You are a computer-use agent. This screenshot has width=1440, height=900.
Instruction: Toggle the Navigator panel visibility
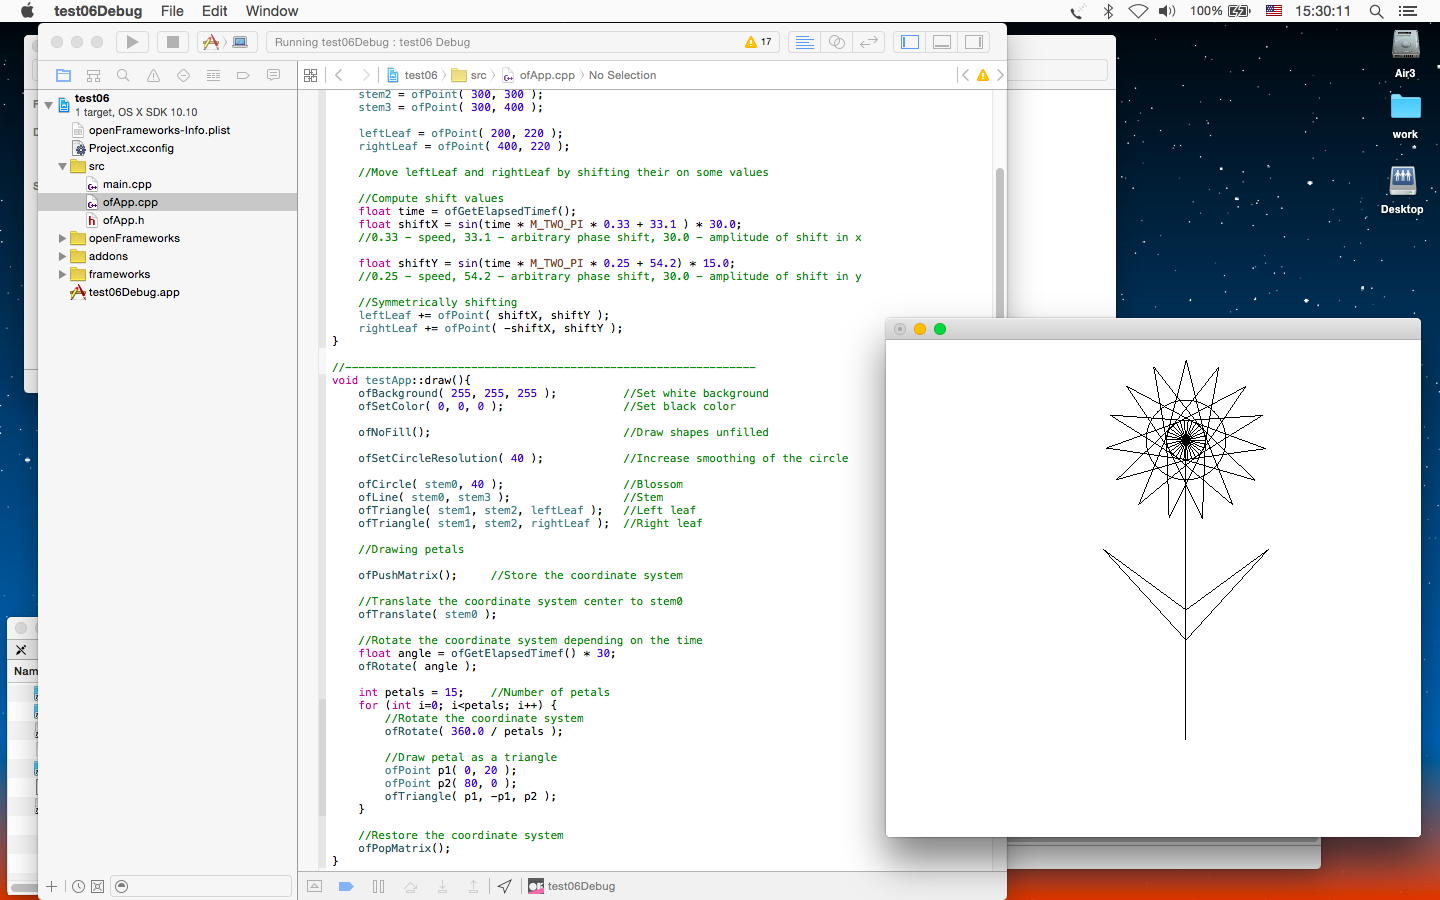(x=909, y=42)
